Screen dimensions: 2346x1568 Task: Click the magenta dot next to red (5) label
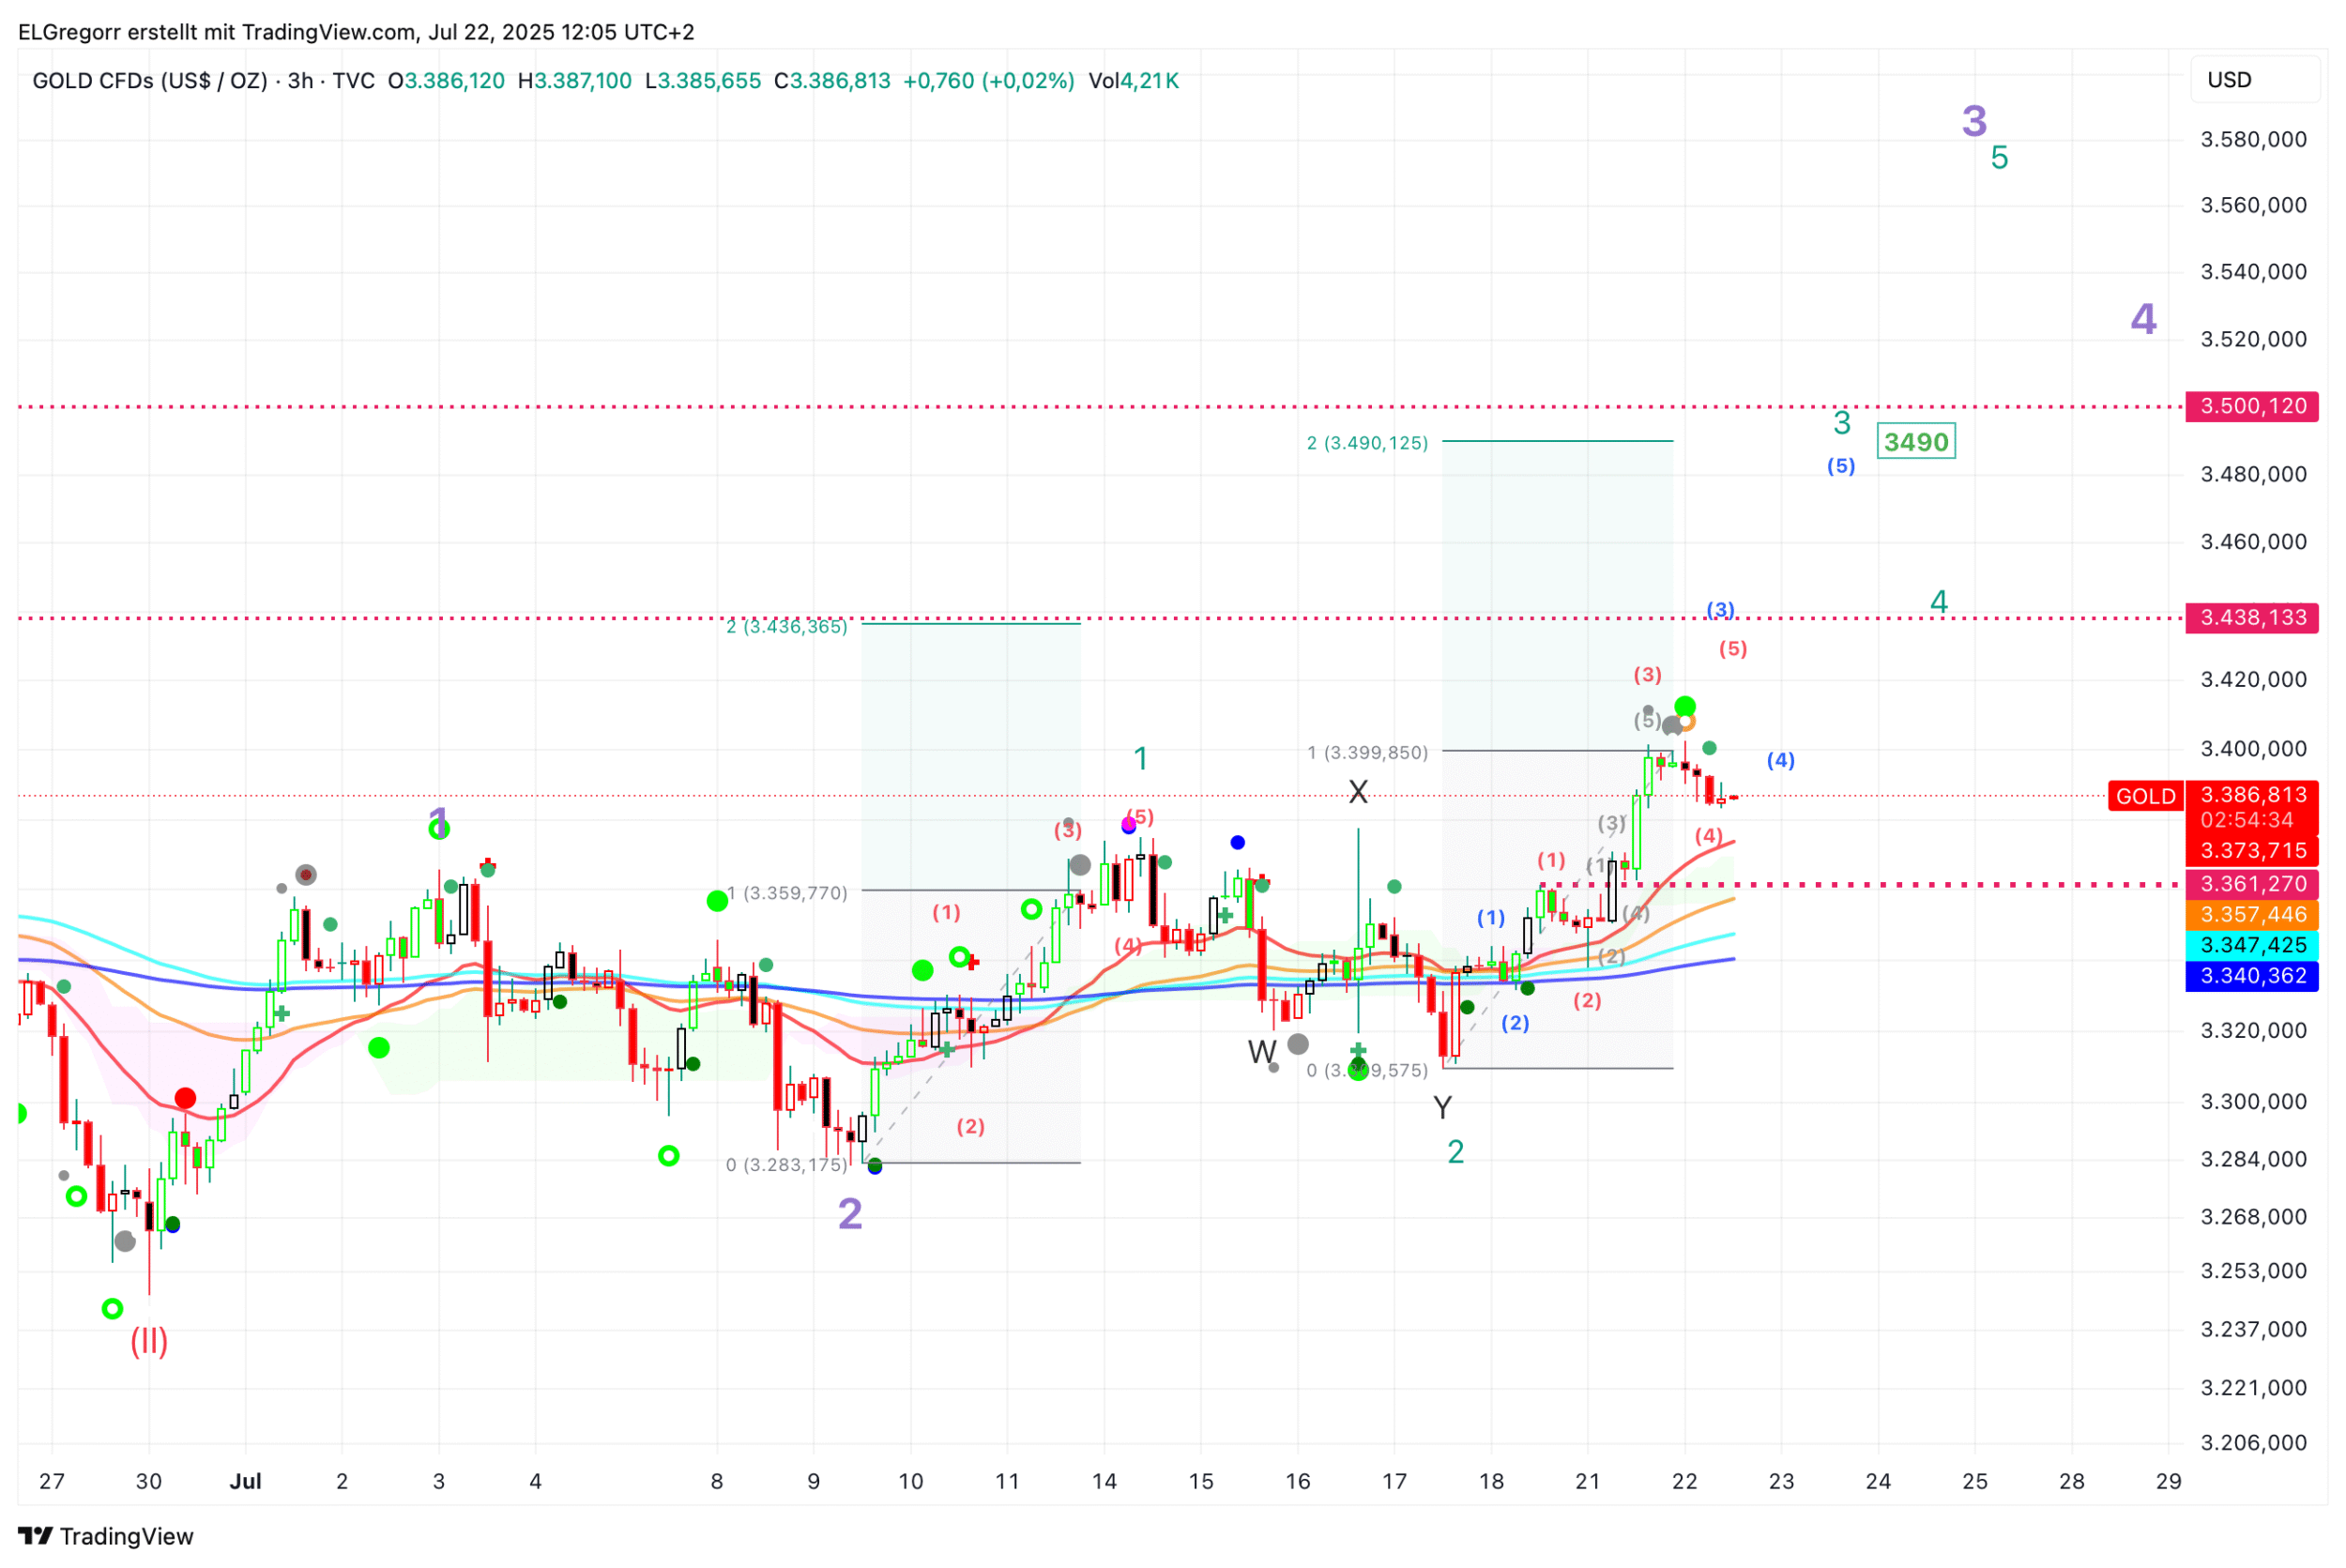click(x=1129, y=824)
